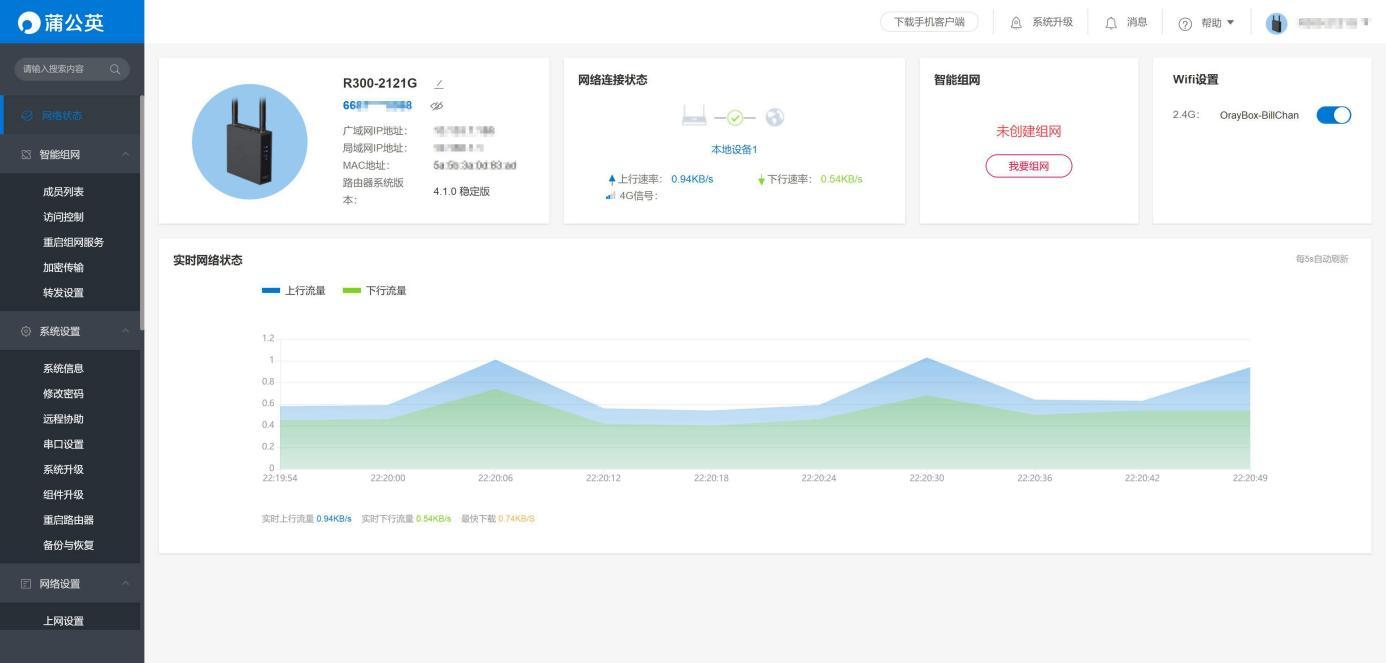Viewport: 1386px width, 663px height.
Task: Click the 我要组网 button
Action: point(1029,166)
